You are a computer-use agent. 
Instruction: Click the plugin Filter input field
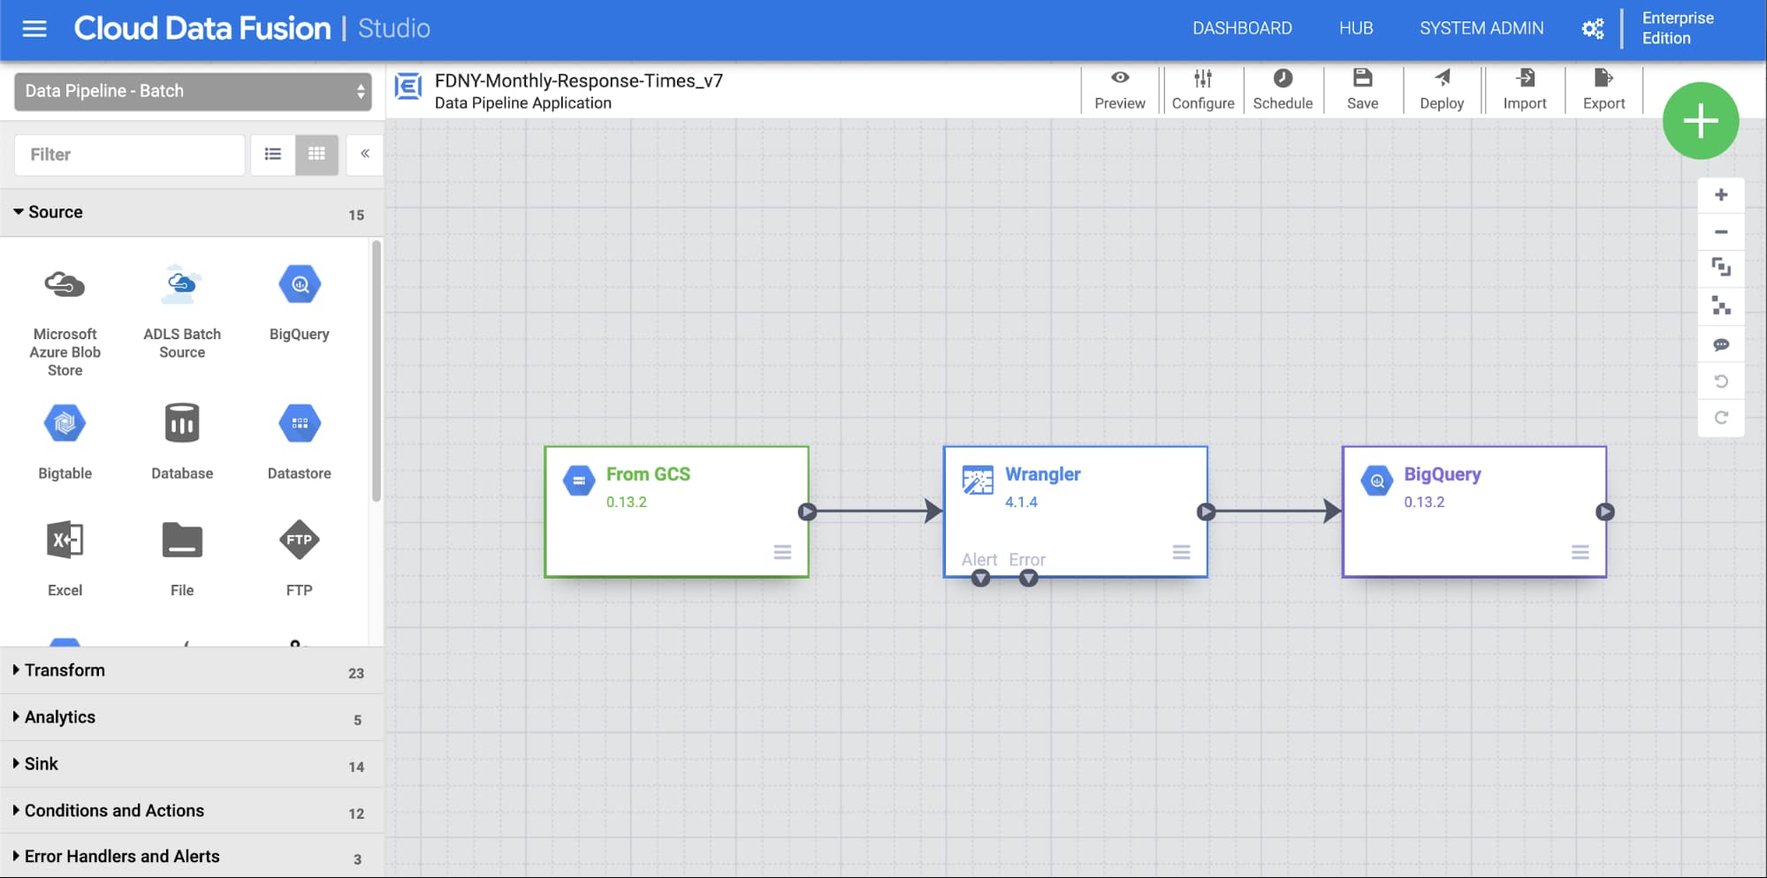pos(130,154)
